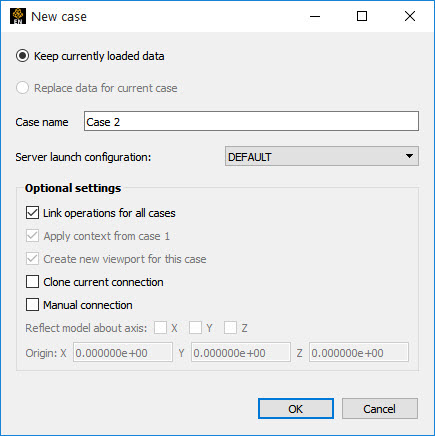The width and height of the screenshot is (435, 436).
Task: Open Server launch configuration DEFAULT dropdown
Action: point(322,156)
